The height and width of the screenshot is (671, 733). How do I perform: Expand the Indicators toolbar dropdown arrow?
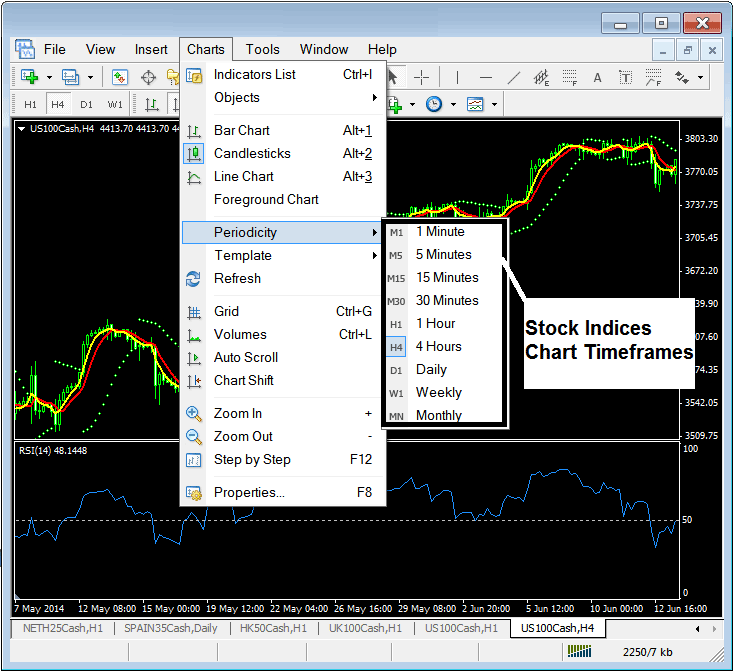[x=412, y=104]
